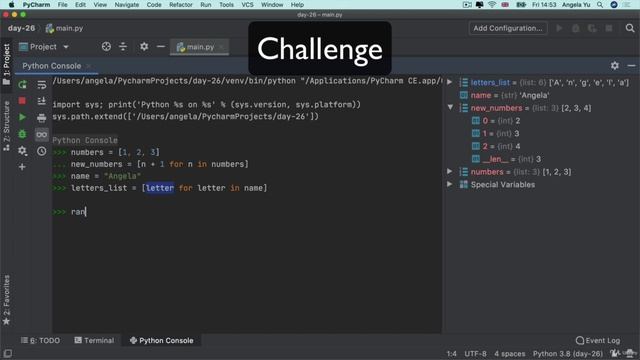Click the Wi-Fi icon in menu bar

click(492, 4)
